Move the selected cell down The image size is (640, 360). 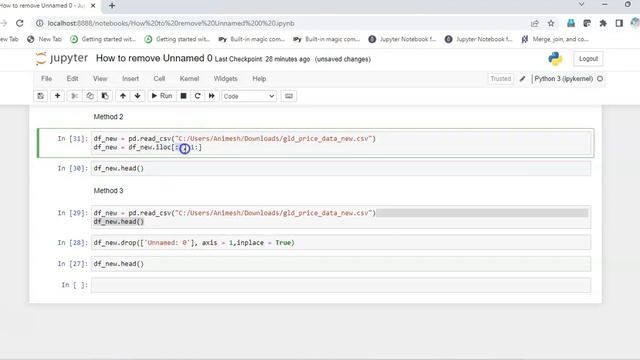click(x=138, y=96)
